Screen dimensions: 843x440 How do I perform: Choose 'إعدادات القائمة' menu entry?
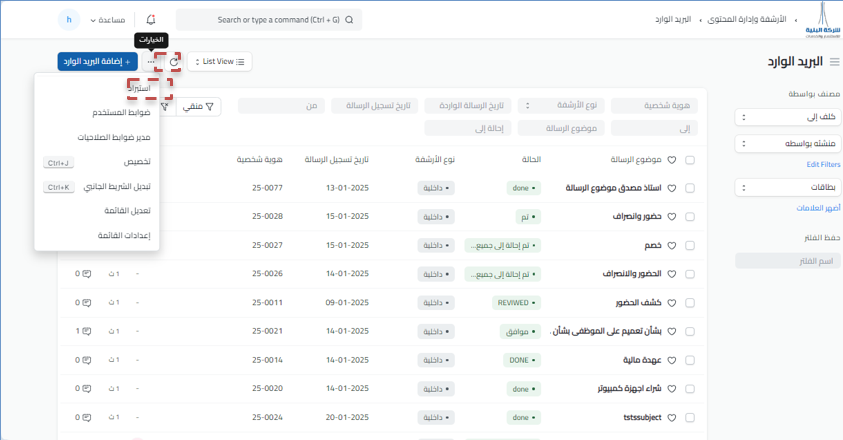coord(97,236)
